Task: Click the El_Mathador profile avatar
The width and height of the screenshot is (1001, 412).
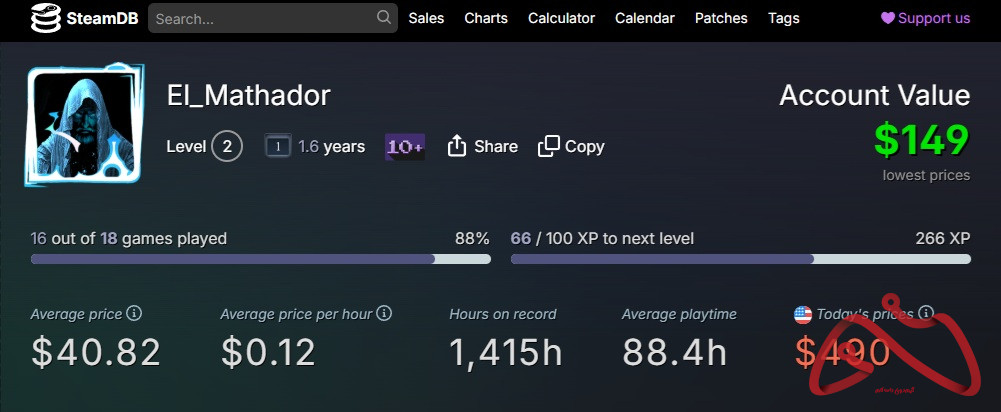Action: [x=84, y=125]
